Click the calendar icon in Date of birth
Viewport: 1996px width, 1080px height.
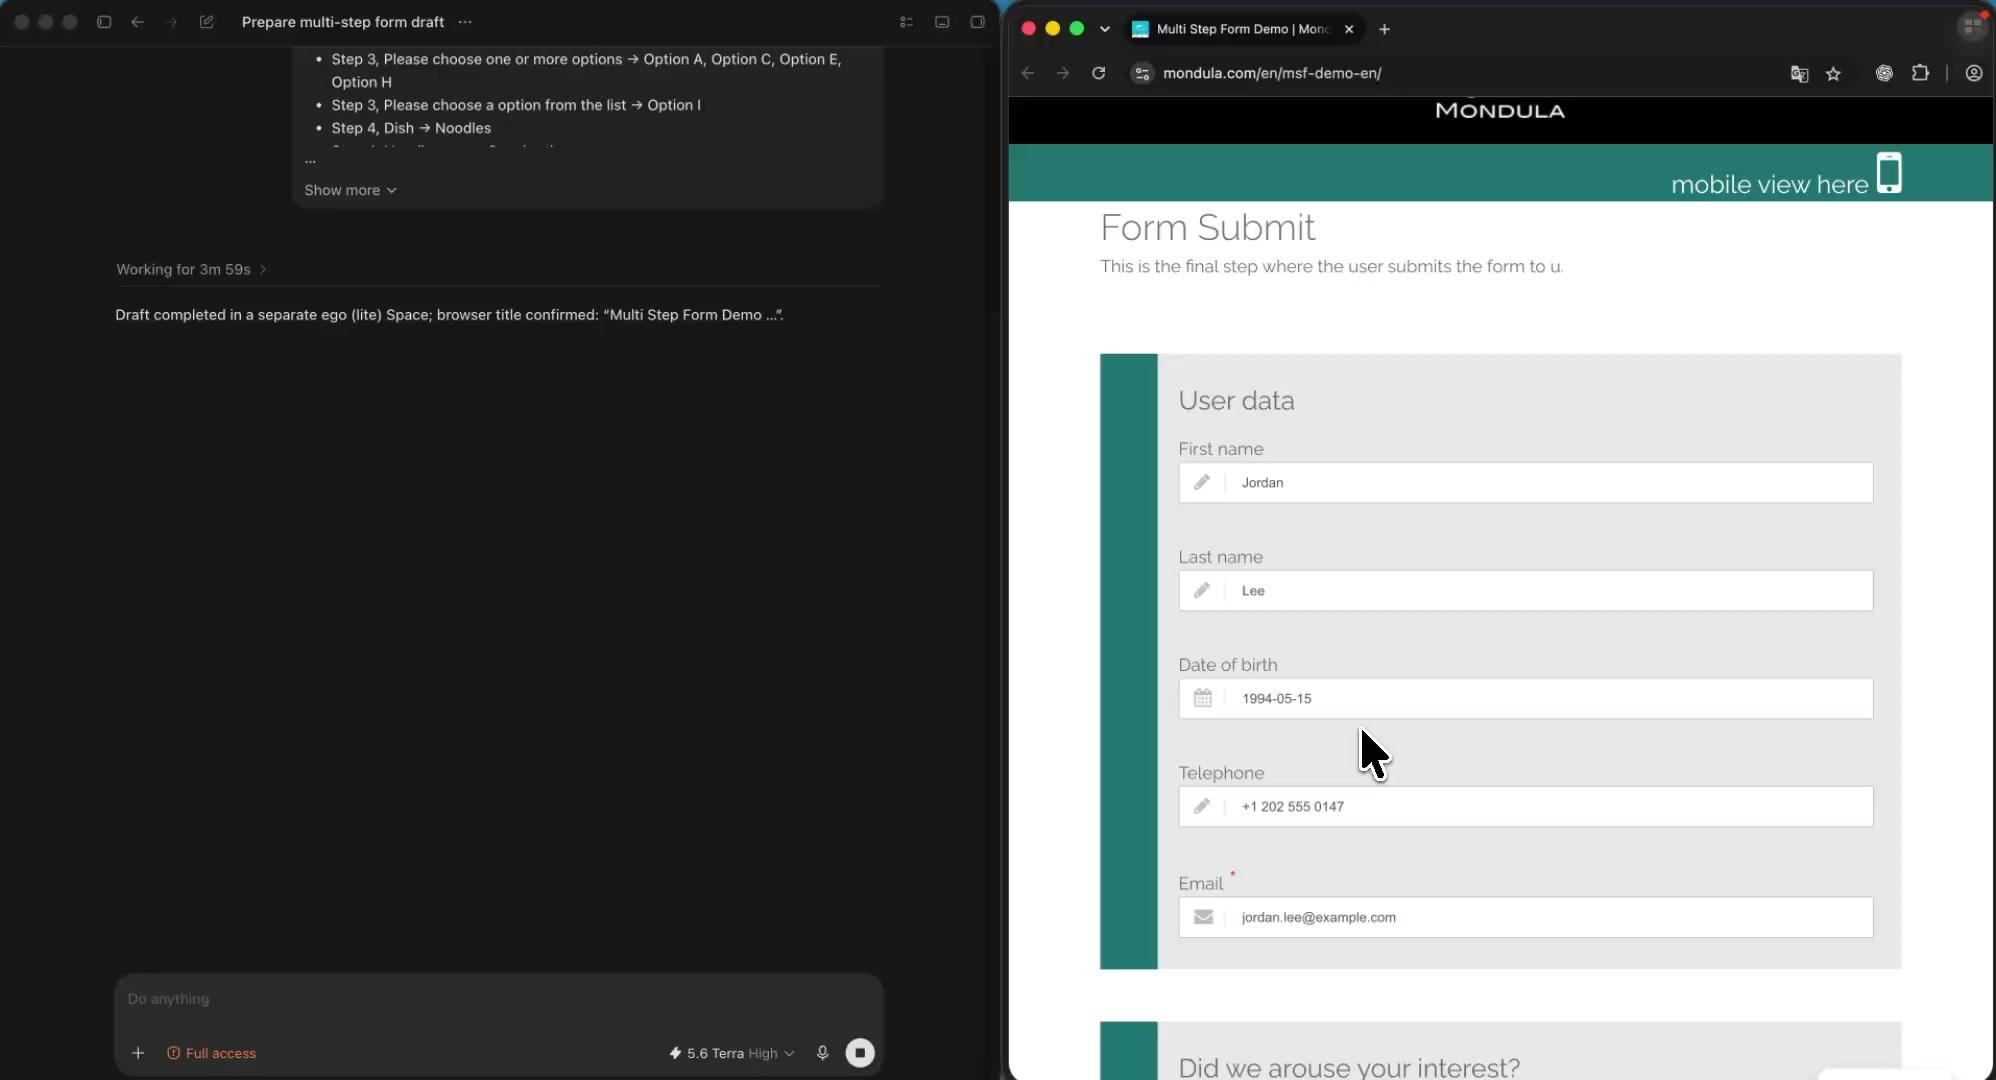1202,698
